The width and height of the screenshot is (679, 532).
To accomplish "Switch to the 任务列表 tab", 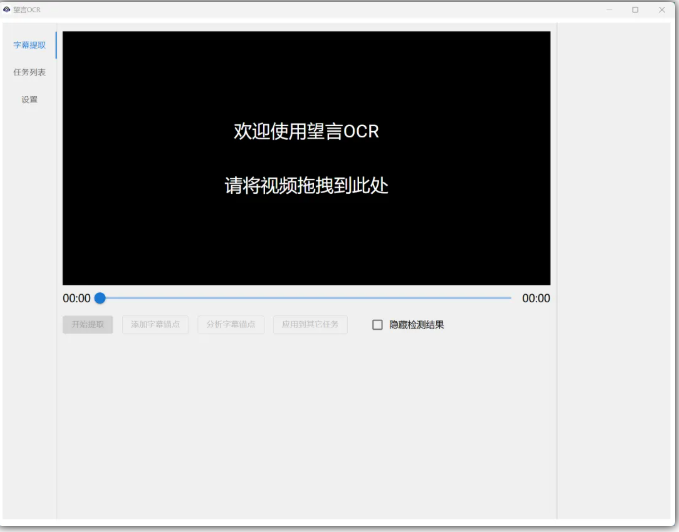I will [x=29, y=72].
